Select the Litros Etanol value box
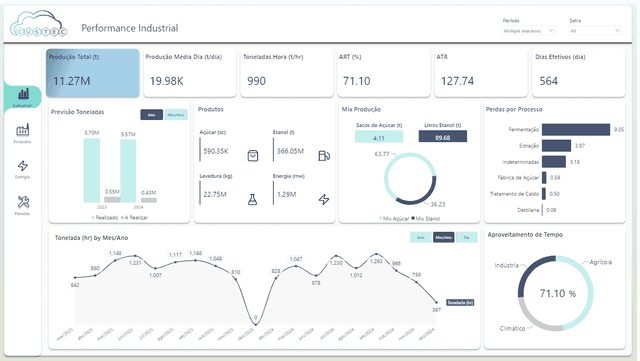 coord(442,136)
